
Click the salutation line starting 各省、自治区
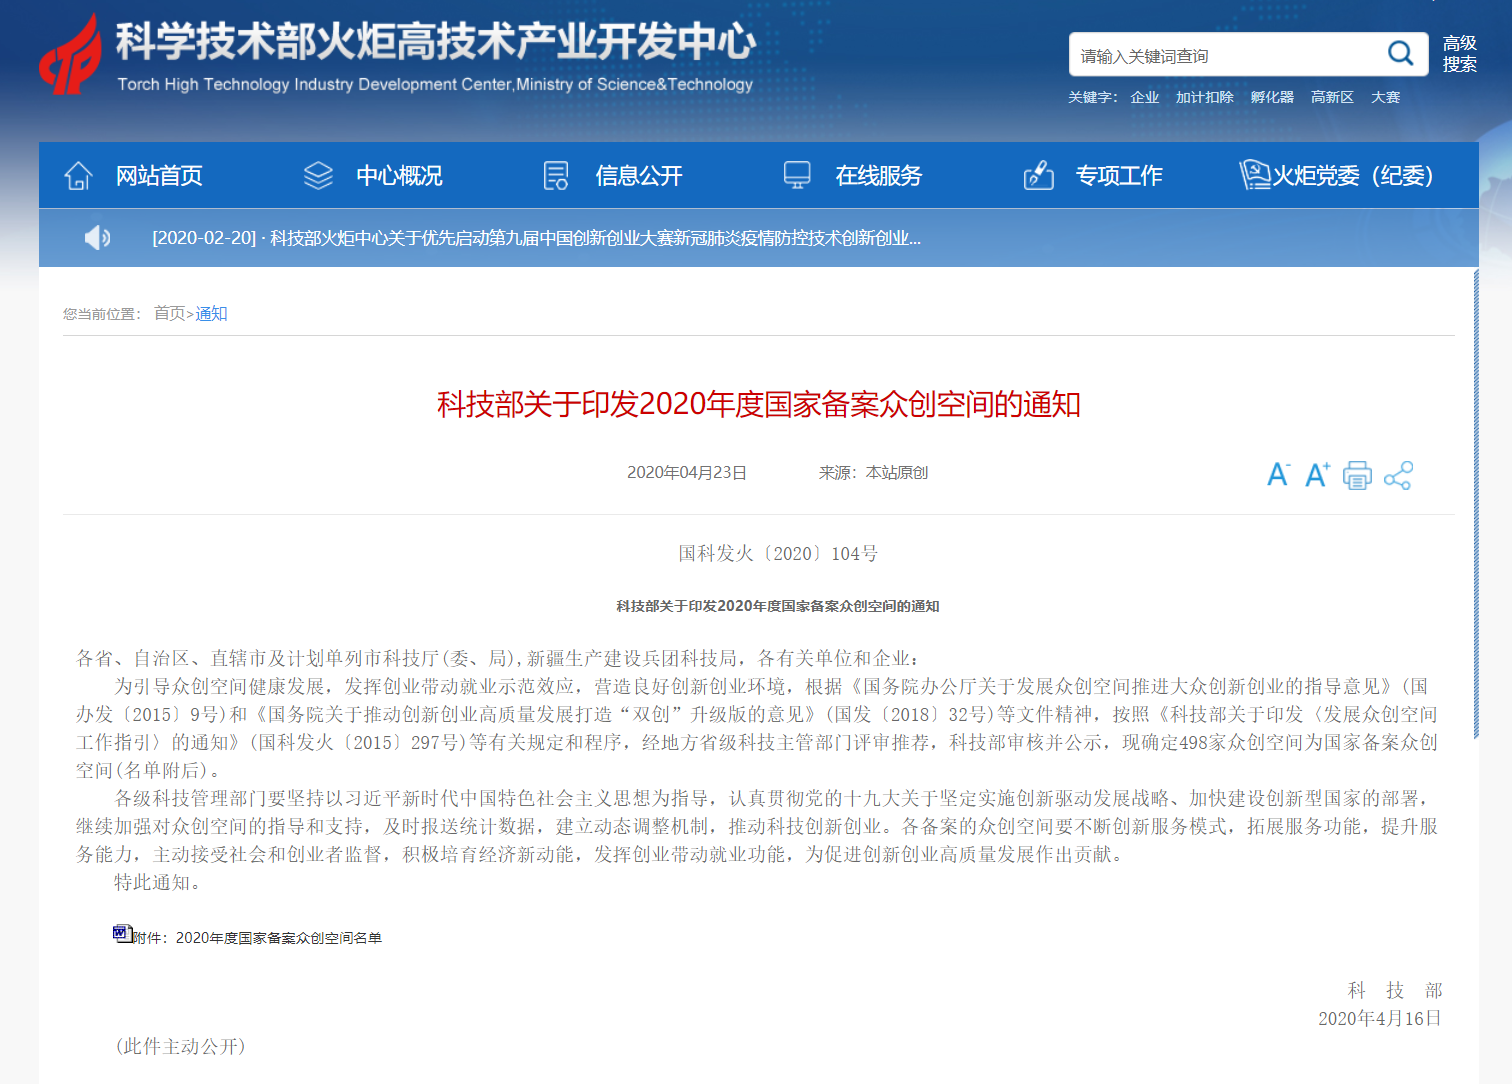pos(498,658)
